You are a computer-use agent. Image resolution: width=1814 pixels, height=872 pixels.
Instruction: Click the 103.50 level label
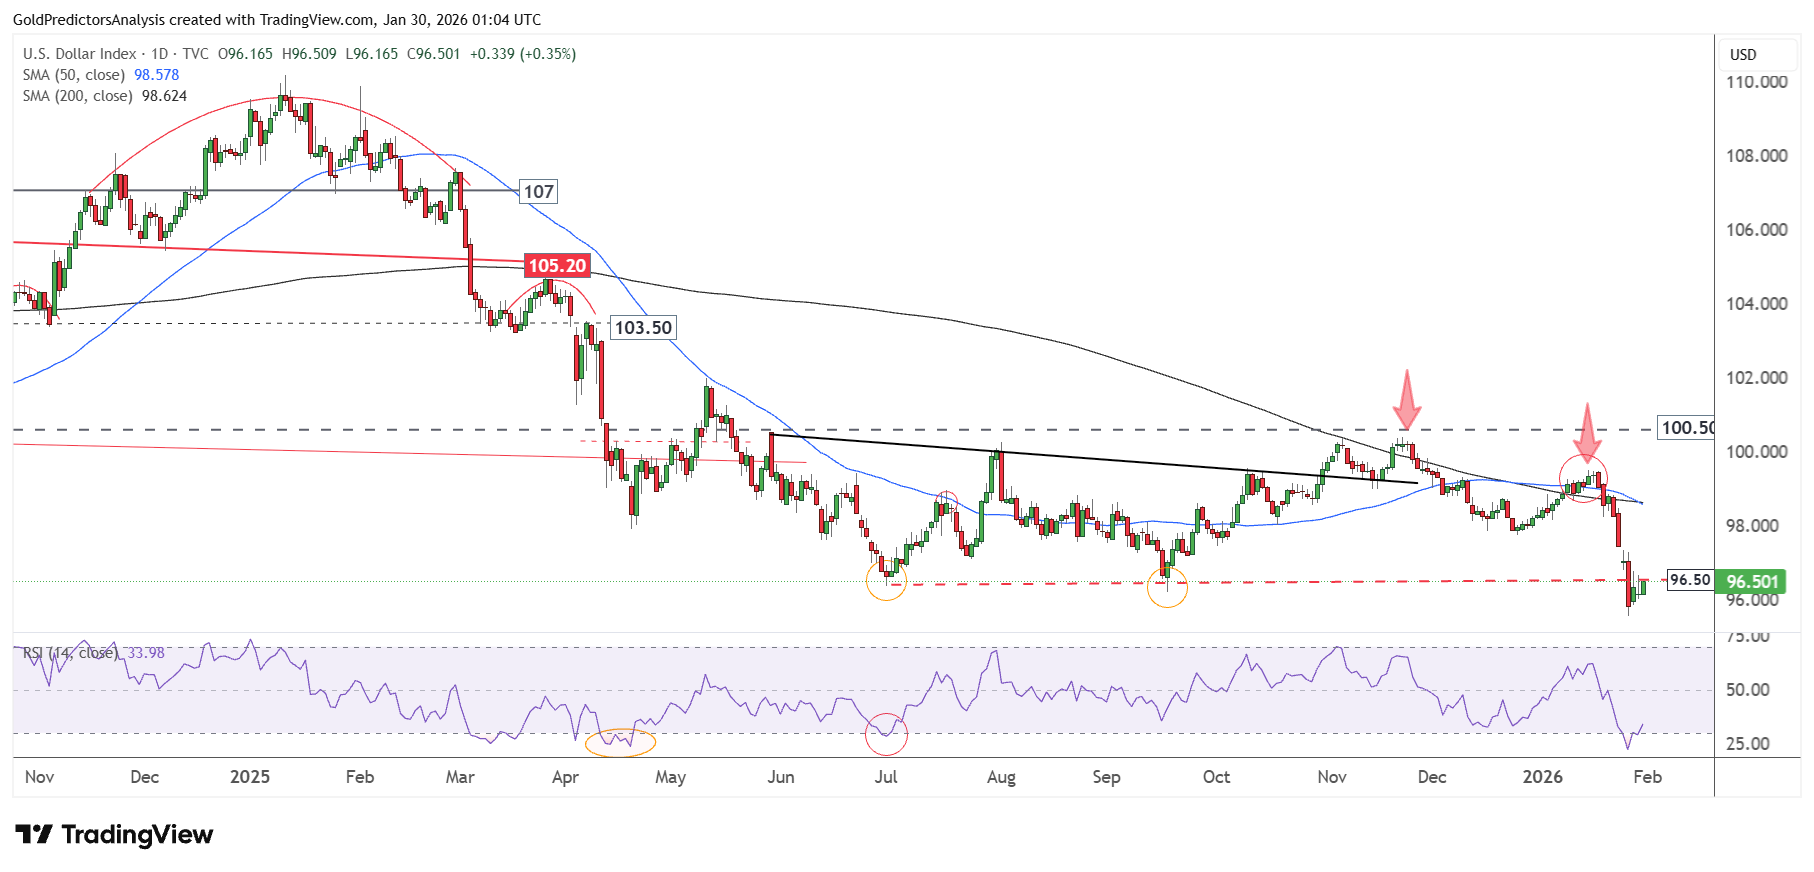pyautogui.click(x=643, y=328)
